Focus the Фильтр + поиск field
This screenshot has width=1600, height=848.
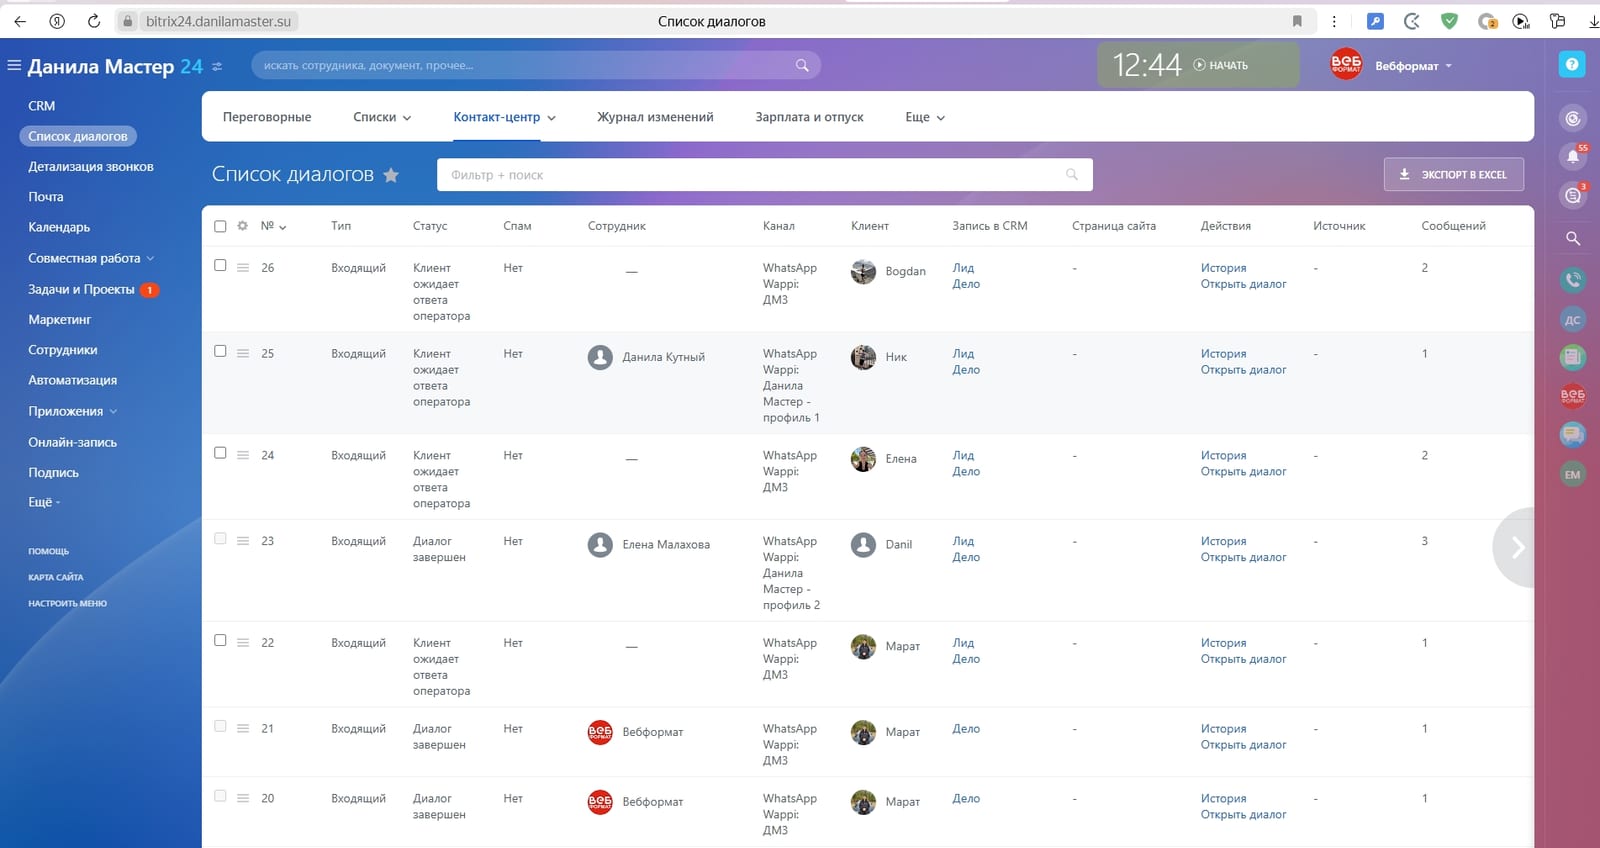point(764,175)
